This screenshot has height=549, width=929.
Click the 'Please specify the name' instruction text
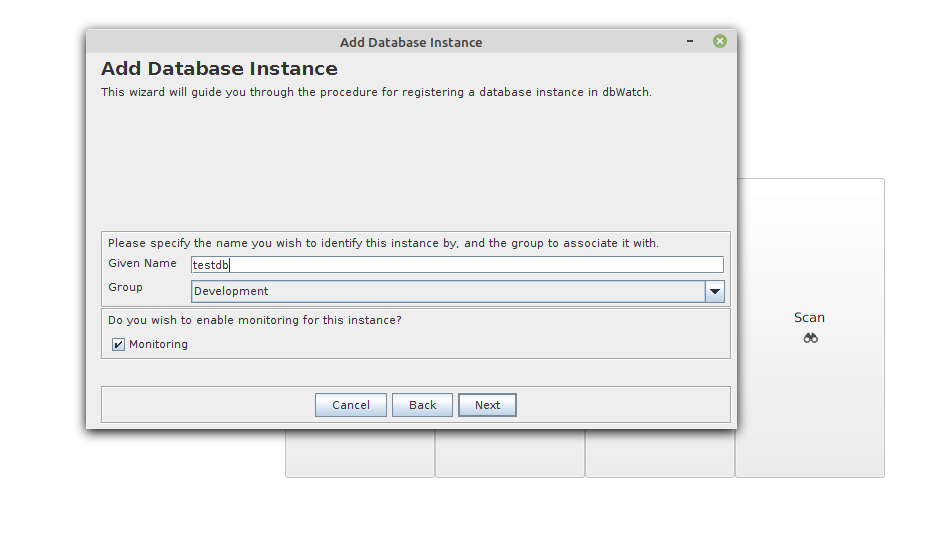(383, 243)
